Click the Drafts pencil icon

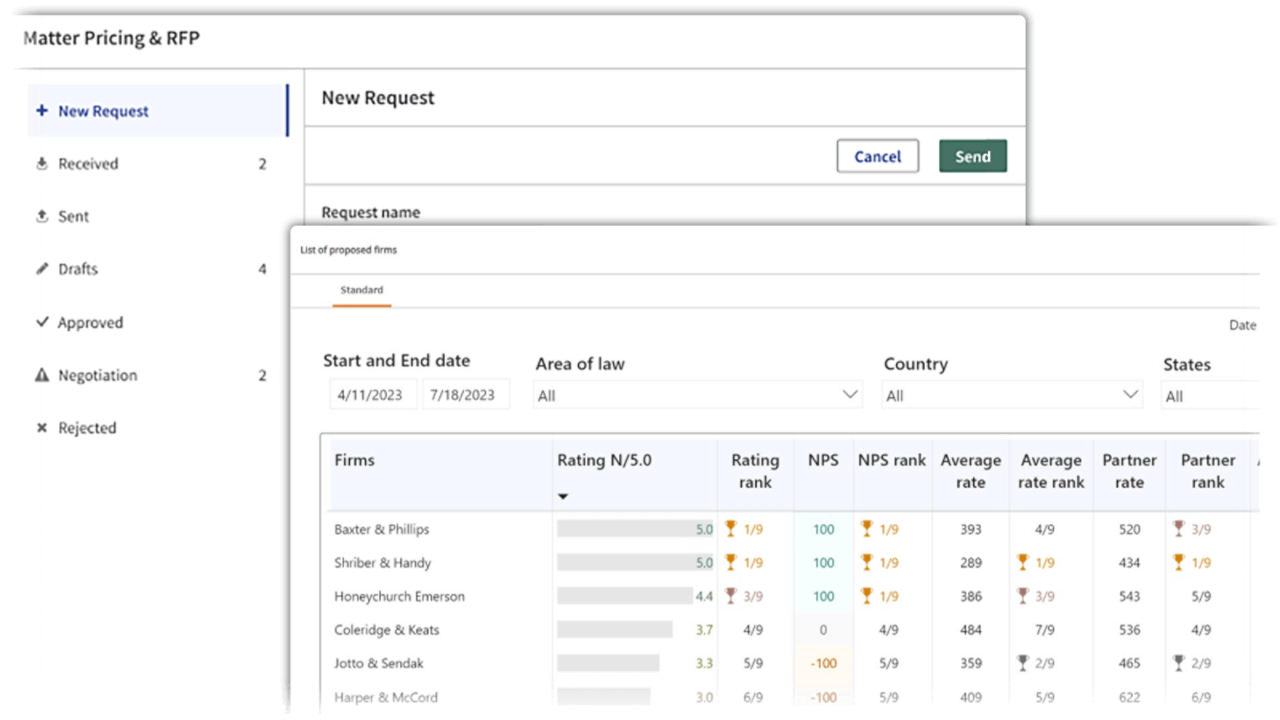point(42,269)
